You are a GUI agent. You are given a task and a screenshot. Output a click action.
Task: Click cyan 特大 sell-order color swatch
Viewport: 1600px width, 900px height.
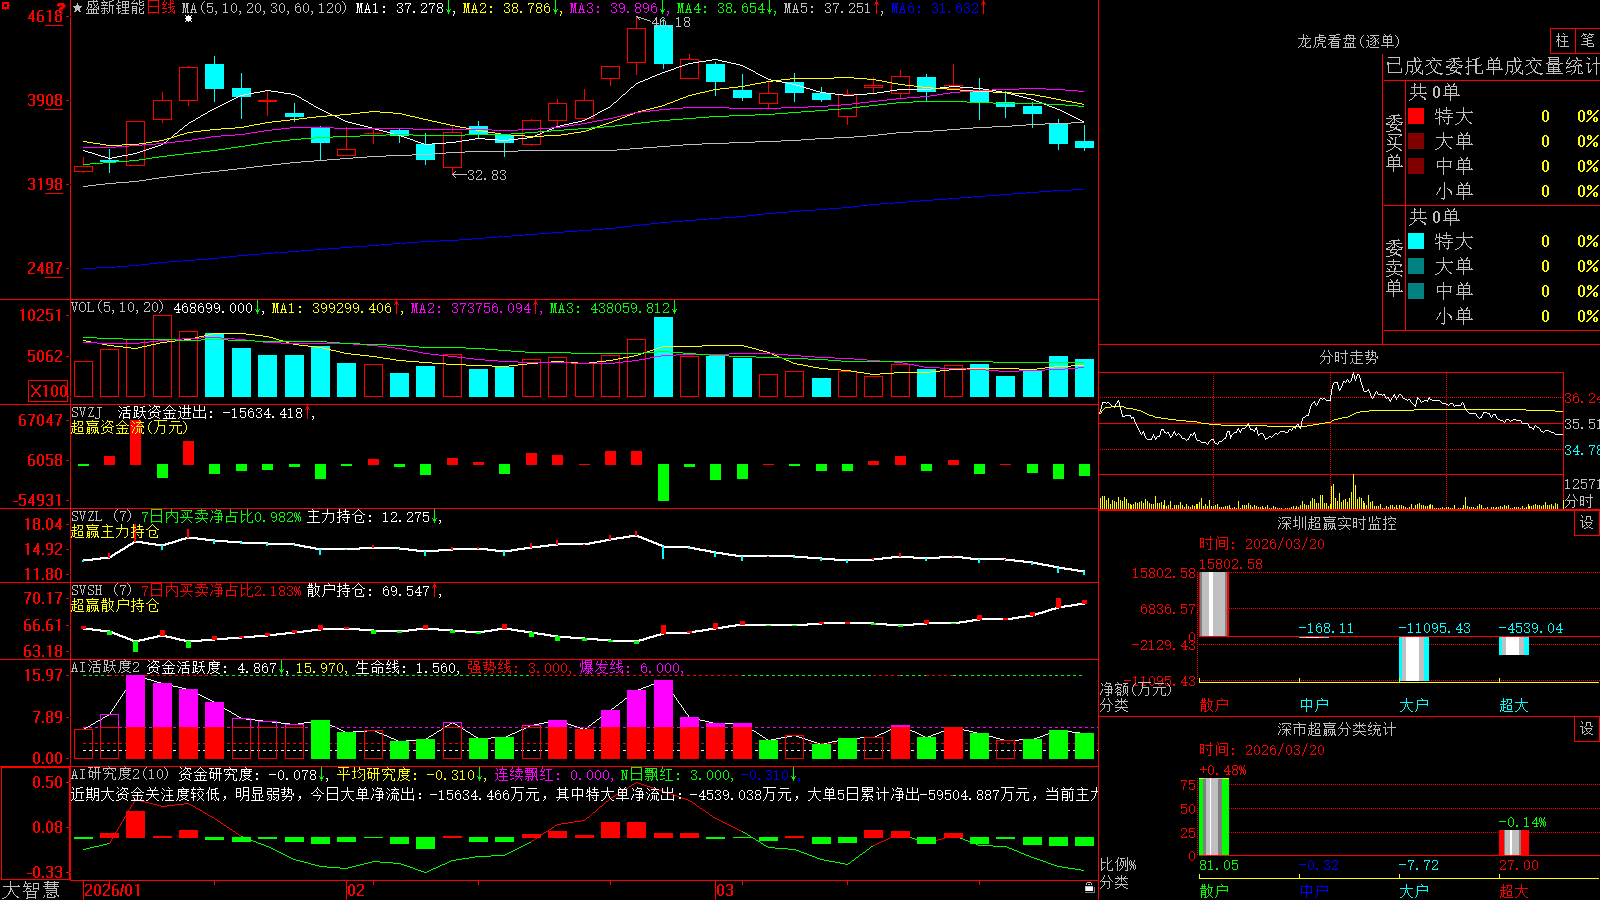(1416, 241)
